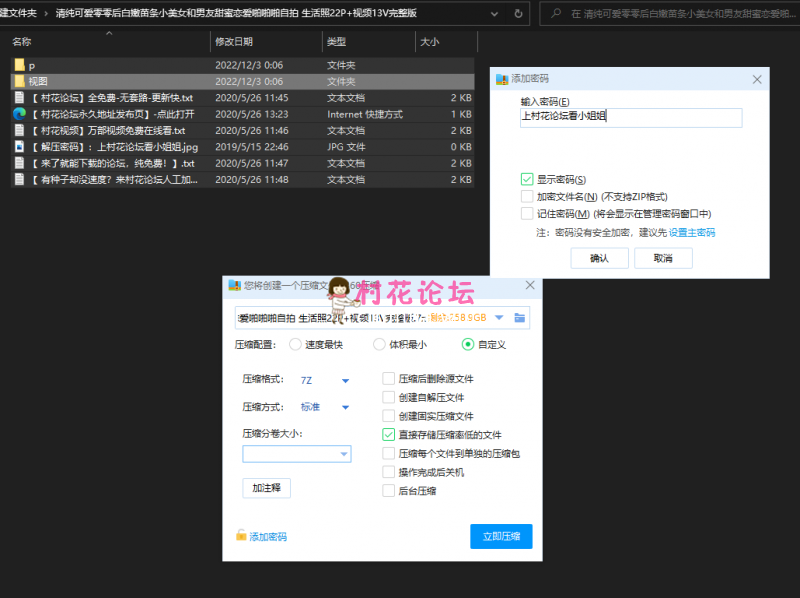The image size is (800, 598).
Task: Open the 7Z compression format dropdown
Action: coord(345,380)
